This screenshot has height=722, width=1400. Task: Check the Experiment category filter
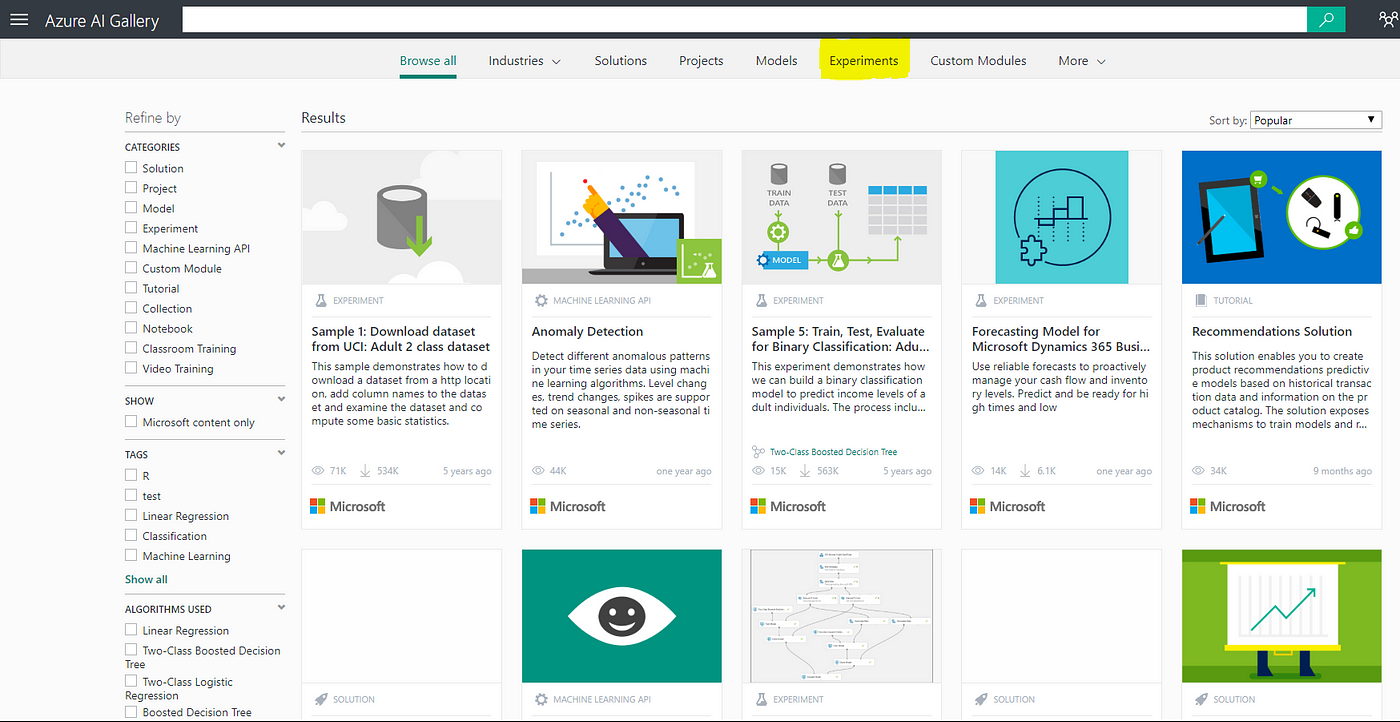click(x=131, y=228)
